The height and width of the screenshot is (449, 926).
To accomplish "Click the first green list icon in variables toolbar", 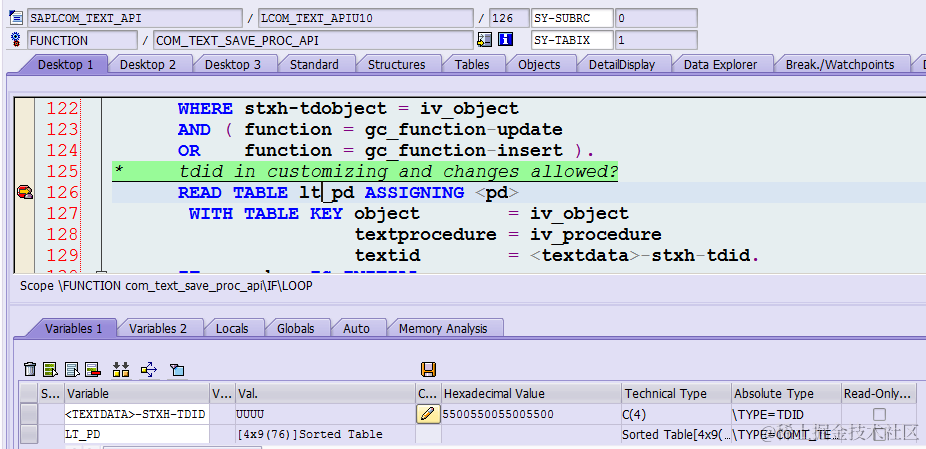I will 51,370.
